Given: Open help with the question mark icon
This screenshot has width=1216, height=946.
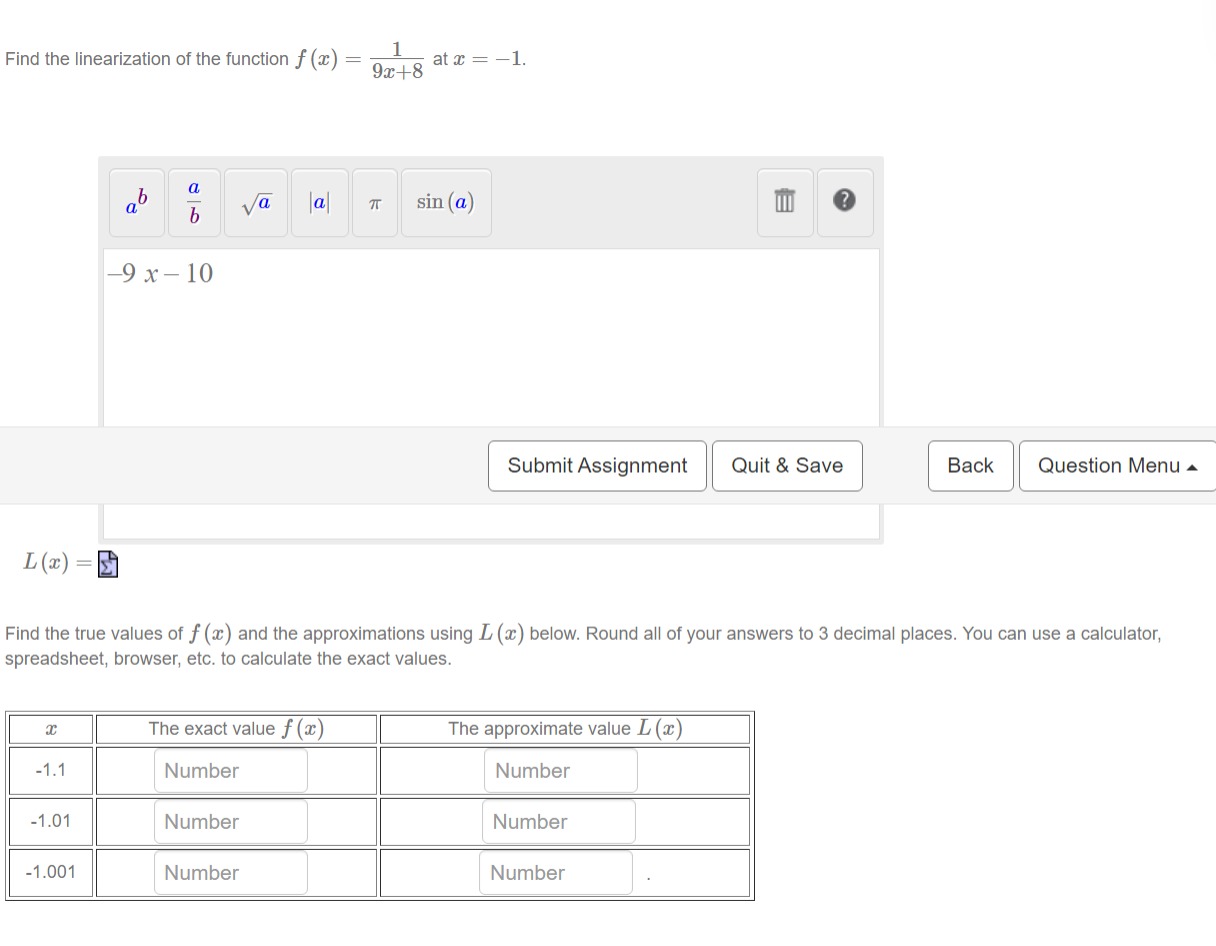Looking at the screenshot, I should tap(845, 202).
